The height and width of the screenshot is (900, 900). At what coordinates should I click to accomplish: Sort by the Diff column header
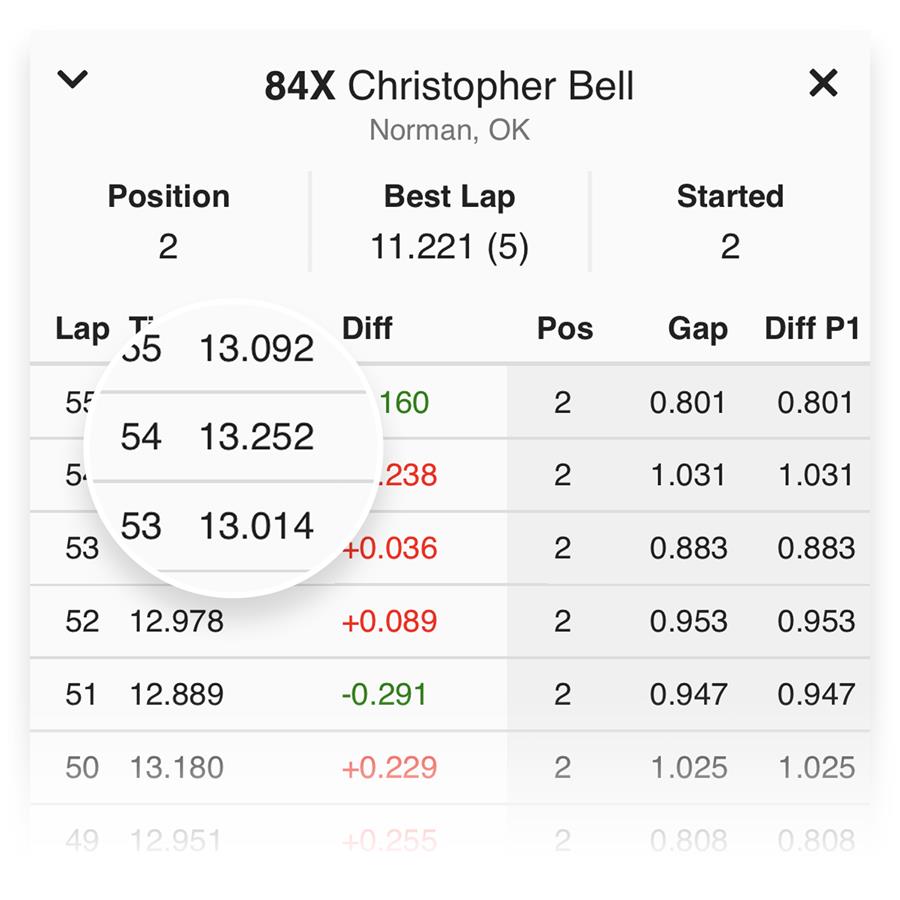coord(367,328)
